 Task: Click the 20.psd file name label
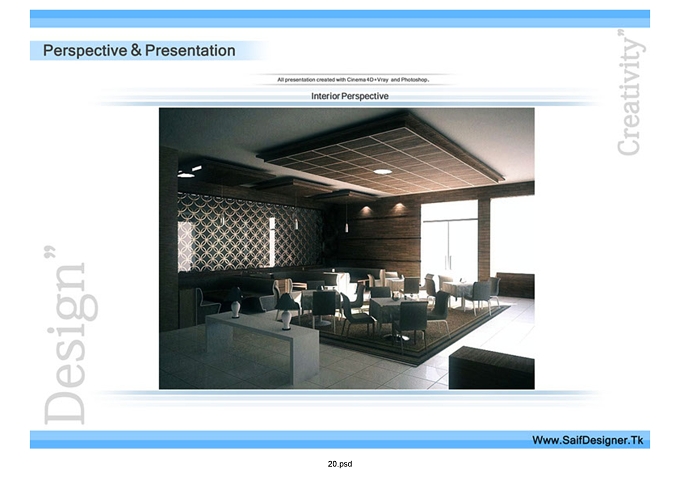pyautogui.click(x=340, y=464)
